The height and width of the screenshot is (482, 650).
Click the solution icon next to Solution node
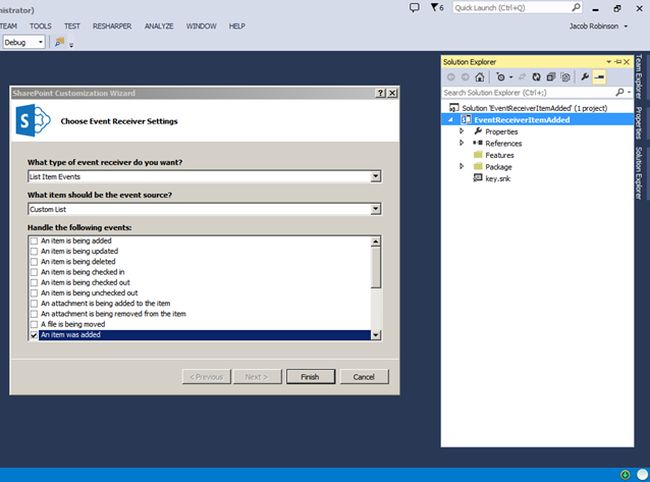pos(454,108)
